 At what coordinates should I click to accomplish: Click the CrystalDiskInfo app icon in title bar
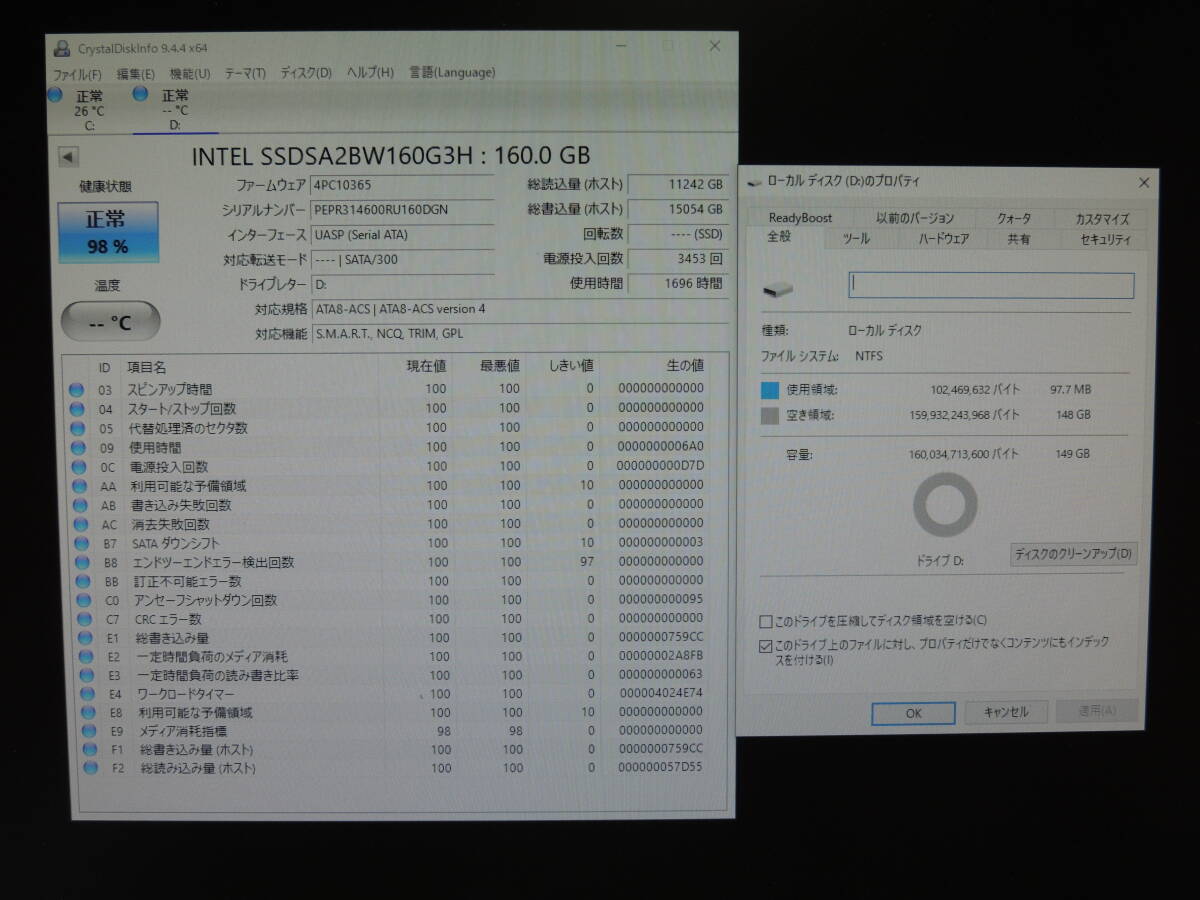62,48
